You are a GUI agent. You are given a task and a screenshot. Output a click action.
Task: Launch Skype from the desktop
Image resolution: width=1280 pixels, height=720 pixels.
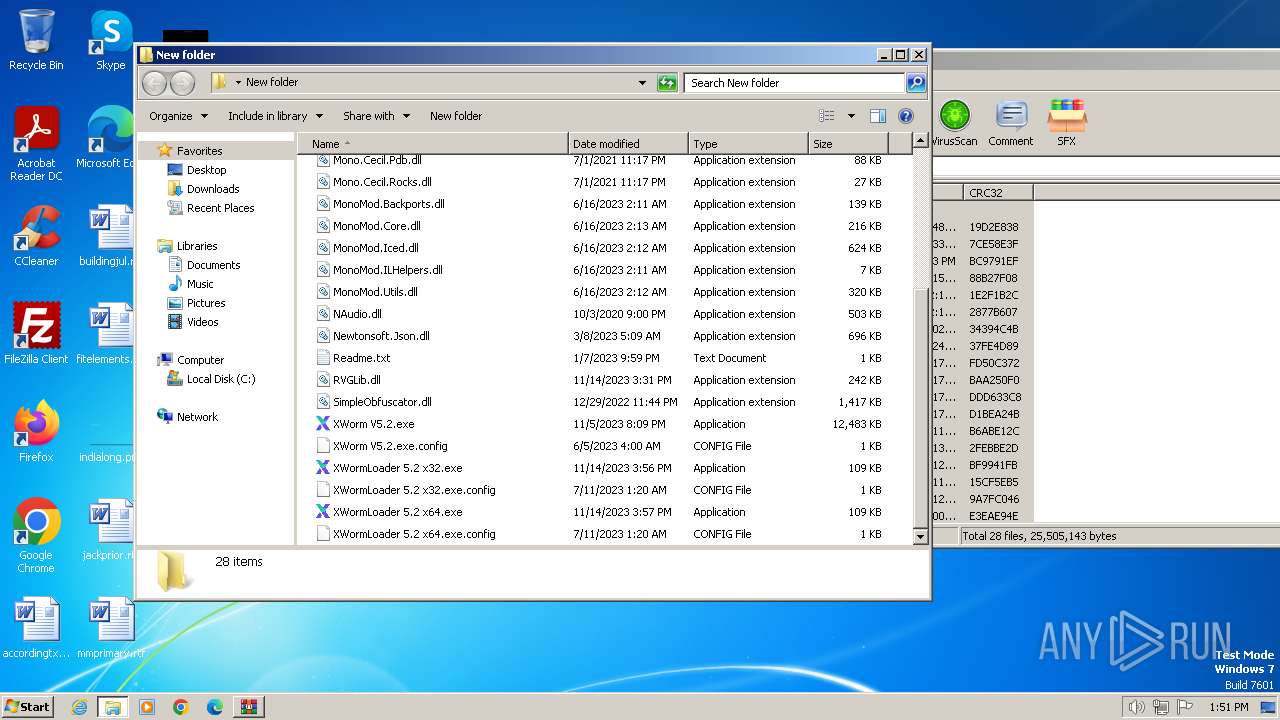(110, 40)
